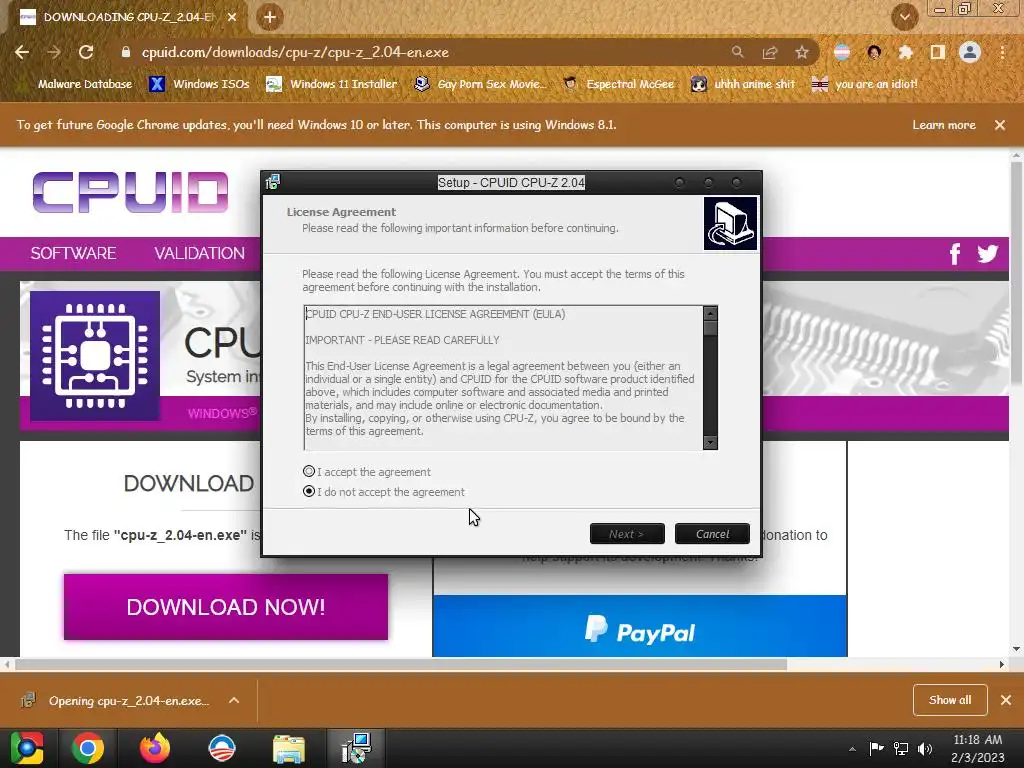Image resolution: width=1024 pixels, height=768 pixels.
Task: Open a new Chrome tab
Action: click(270, 17)
